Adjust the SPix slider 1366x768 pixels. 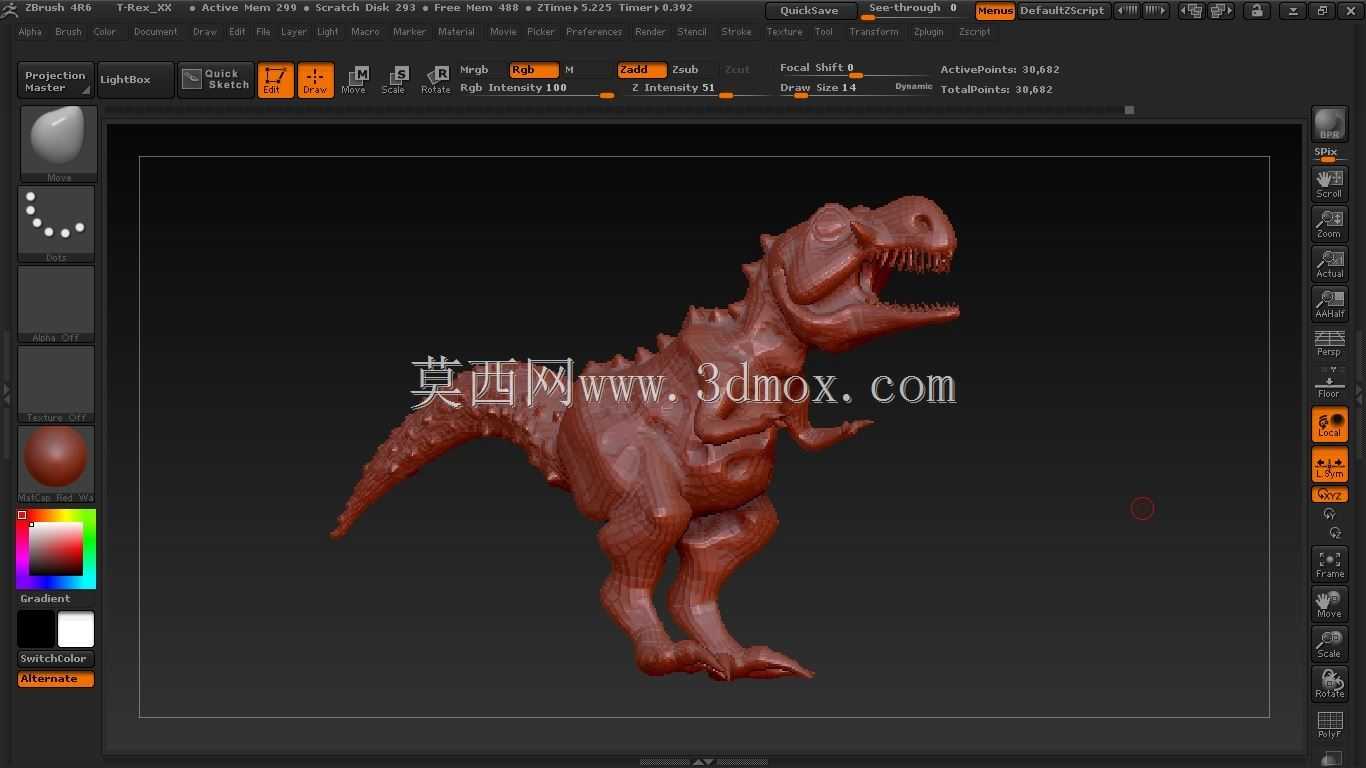tap(1329, 154)
